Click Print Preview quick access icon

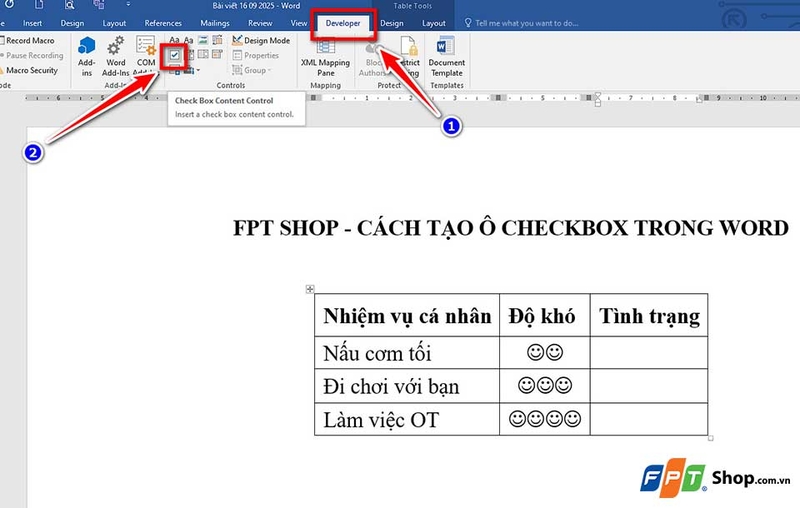click(x=70, y=5)
